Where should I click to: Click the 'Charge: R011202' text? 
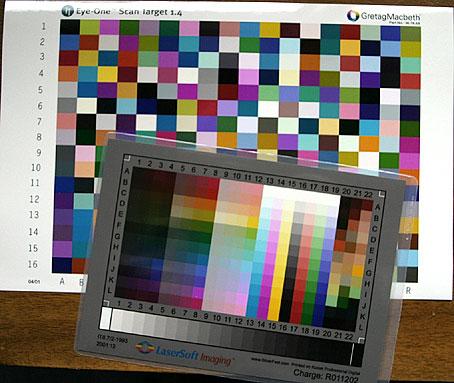[326, 376]
